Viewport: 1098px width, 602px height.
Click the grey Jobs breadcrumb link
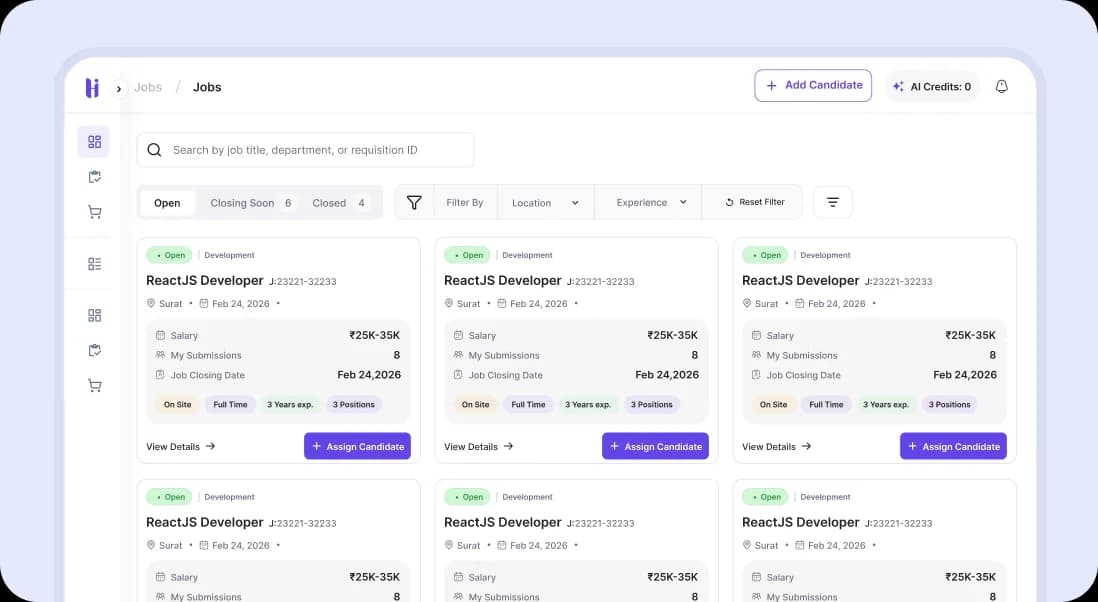(x=148, y=87)
